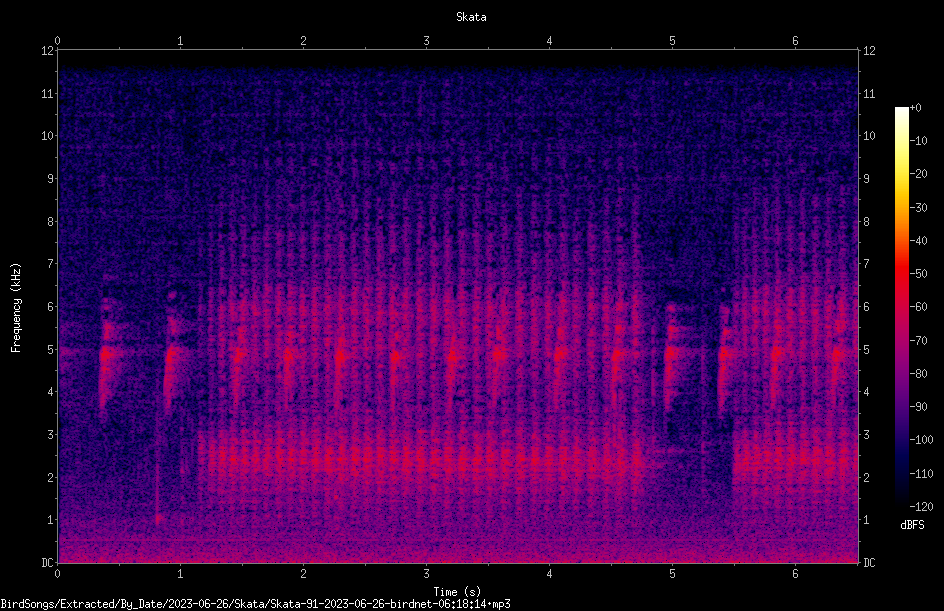Click the "1" tick on the left frequency axis

[x=51, y=520]
